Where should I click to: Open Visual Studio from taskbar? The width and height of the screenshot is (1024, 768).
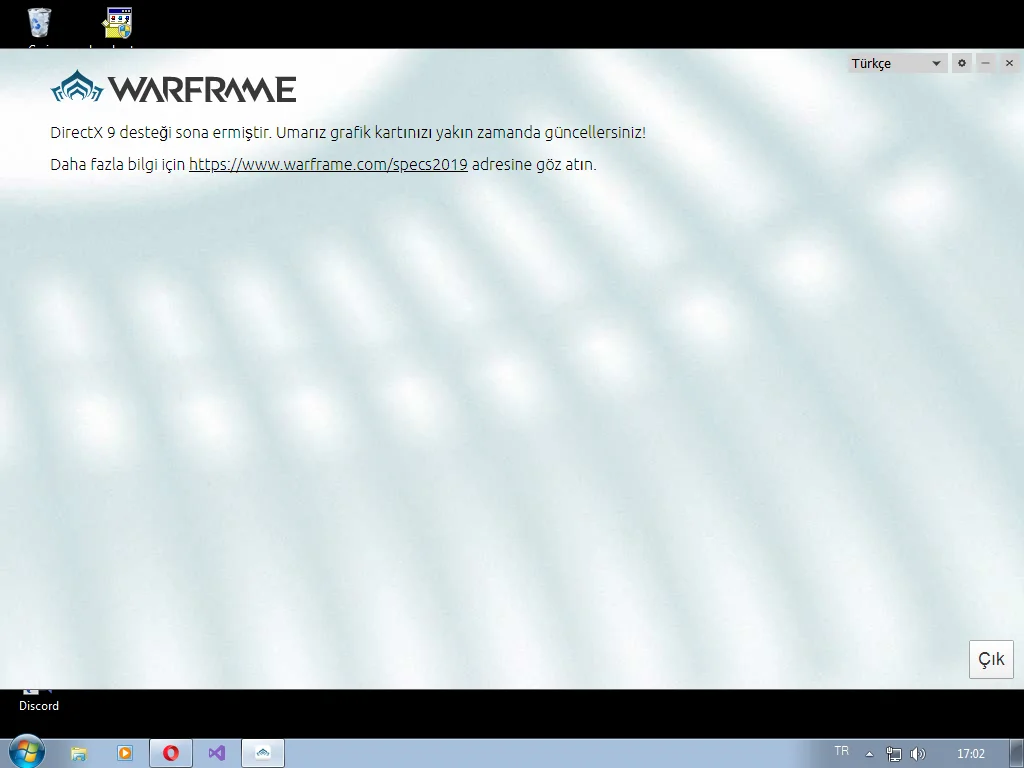[x=217, y=753]
